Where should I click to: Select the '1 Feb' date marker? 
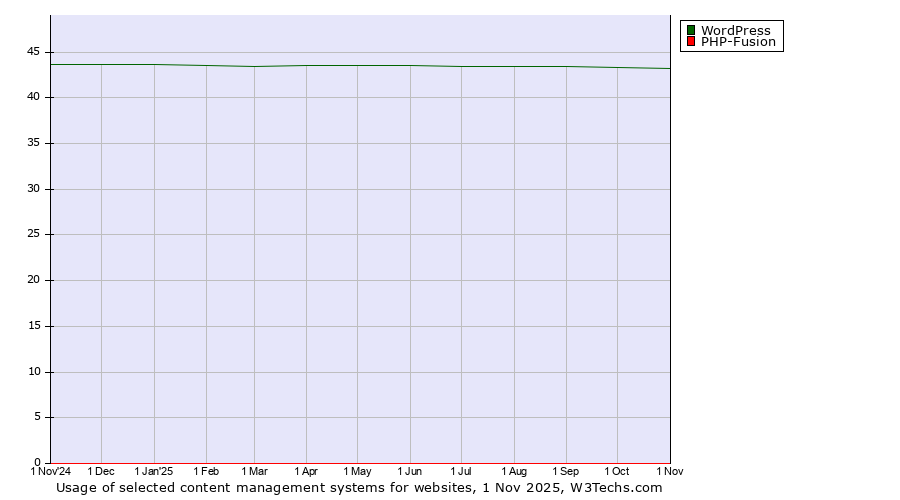(x=206, y=471)
